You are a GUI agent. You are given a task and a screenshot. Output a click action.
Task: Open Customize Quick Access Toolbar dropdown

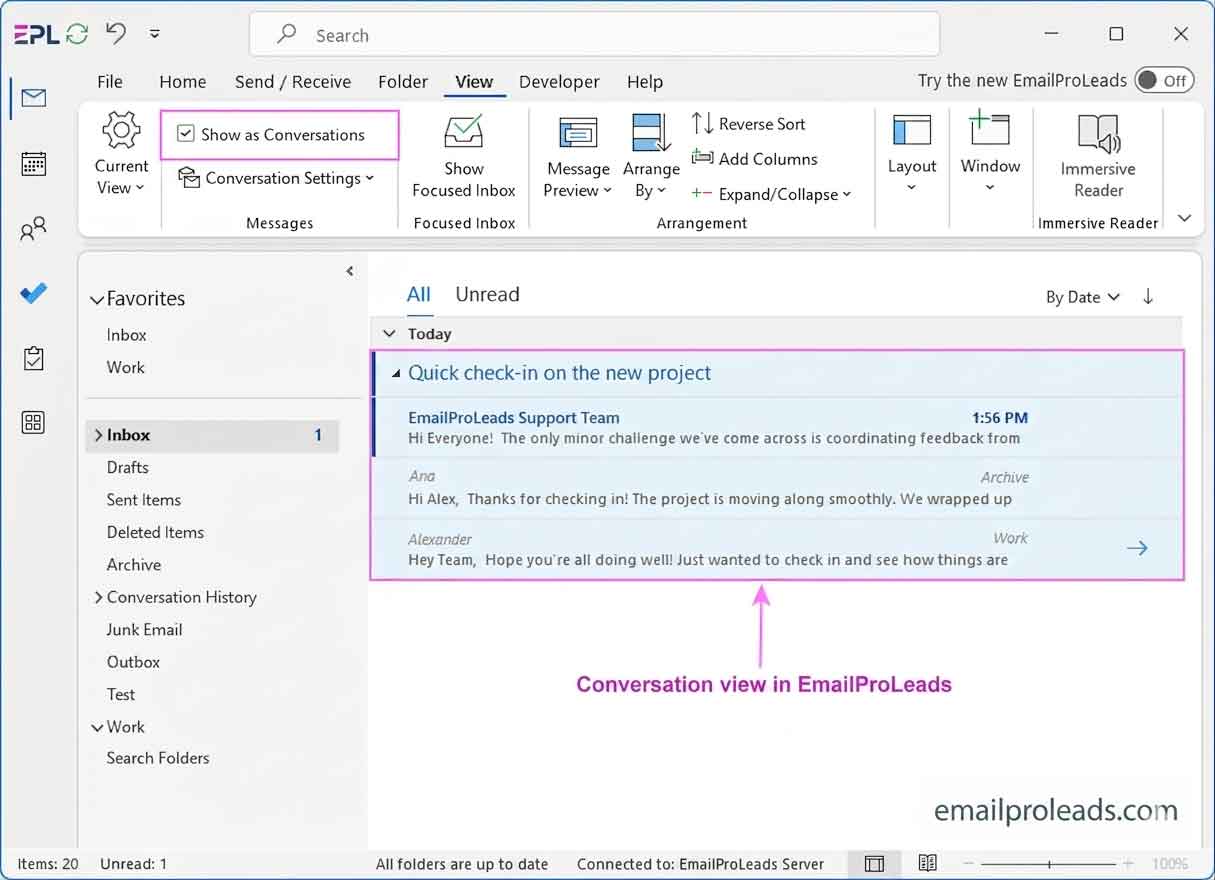(x=154, y=34)
